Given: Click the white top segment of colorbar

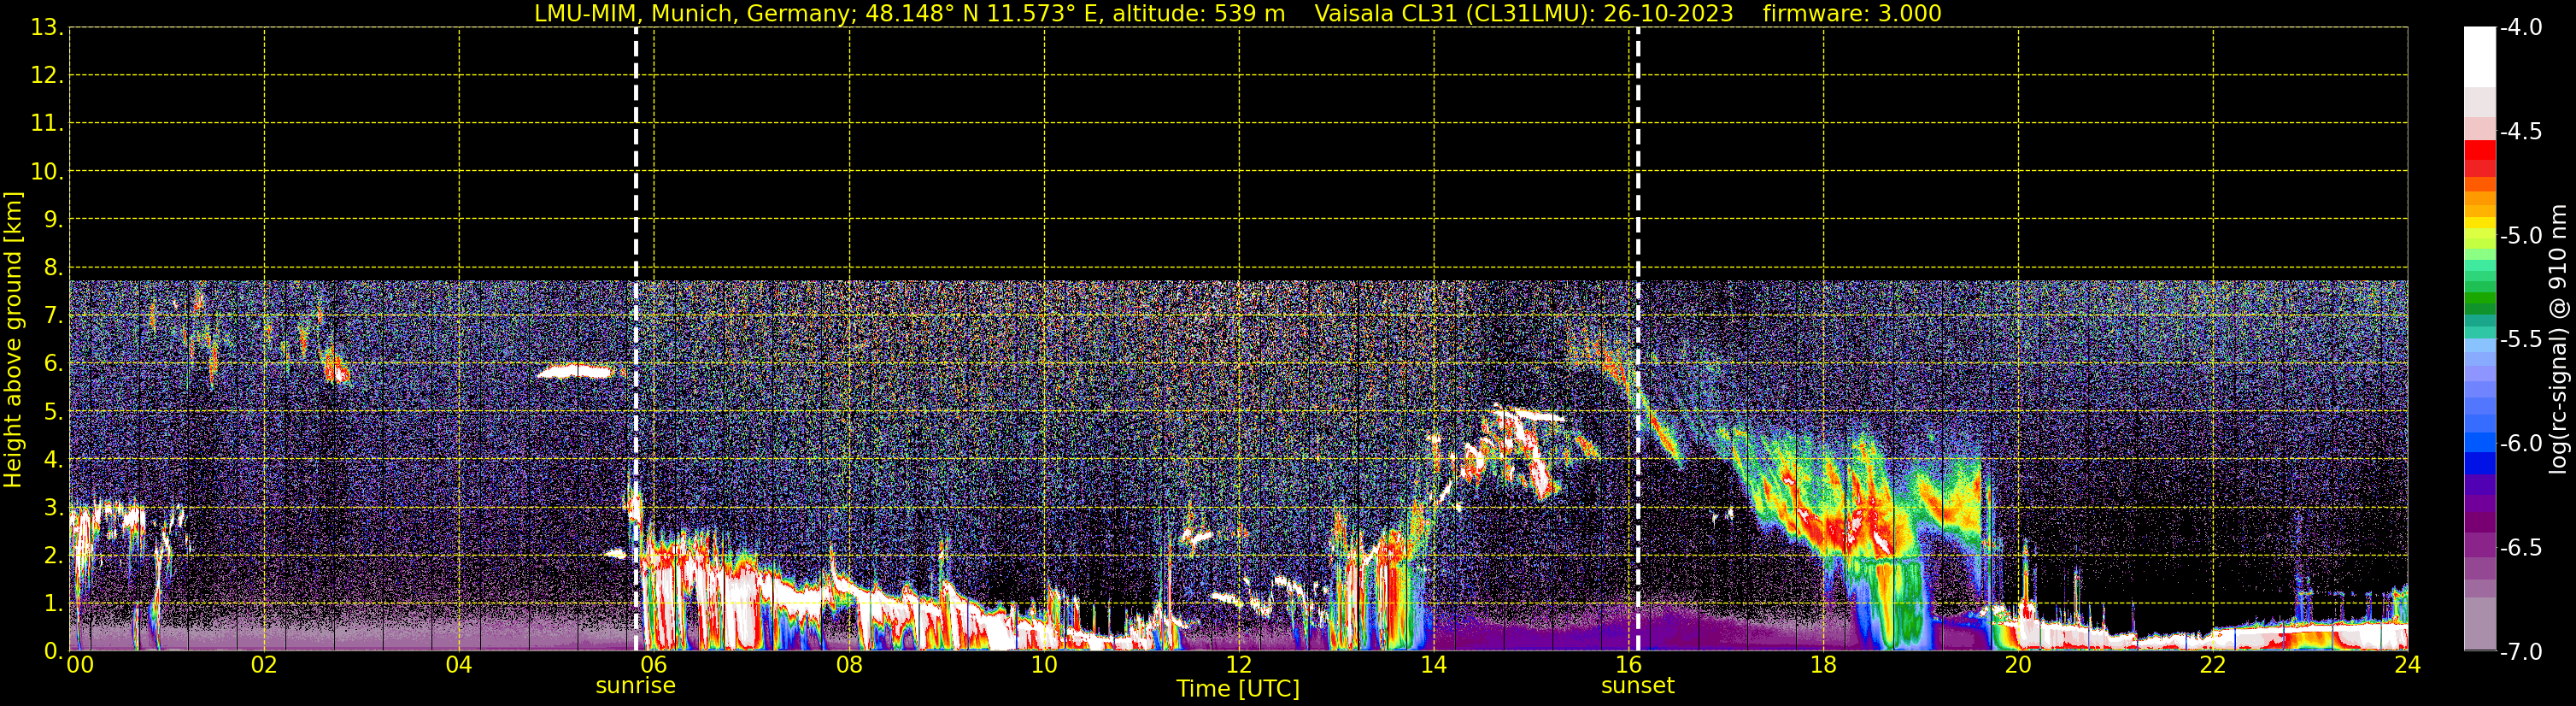Looking at the screenshot, I should coord(2480,57).
